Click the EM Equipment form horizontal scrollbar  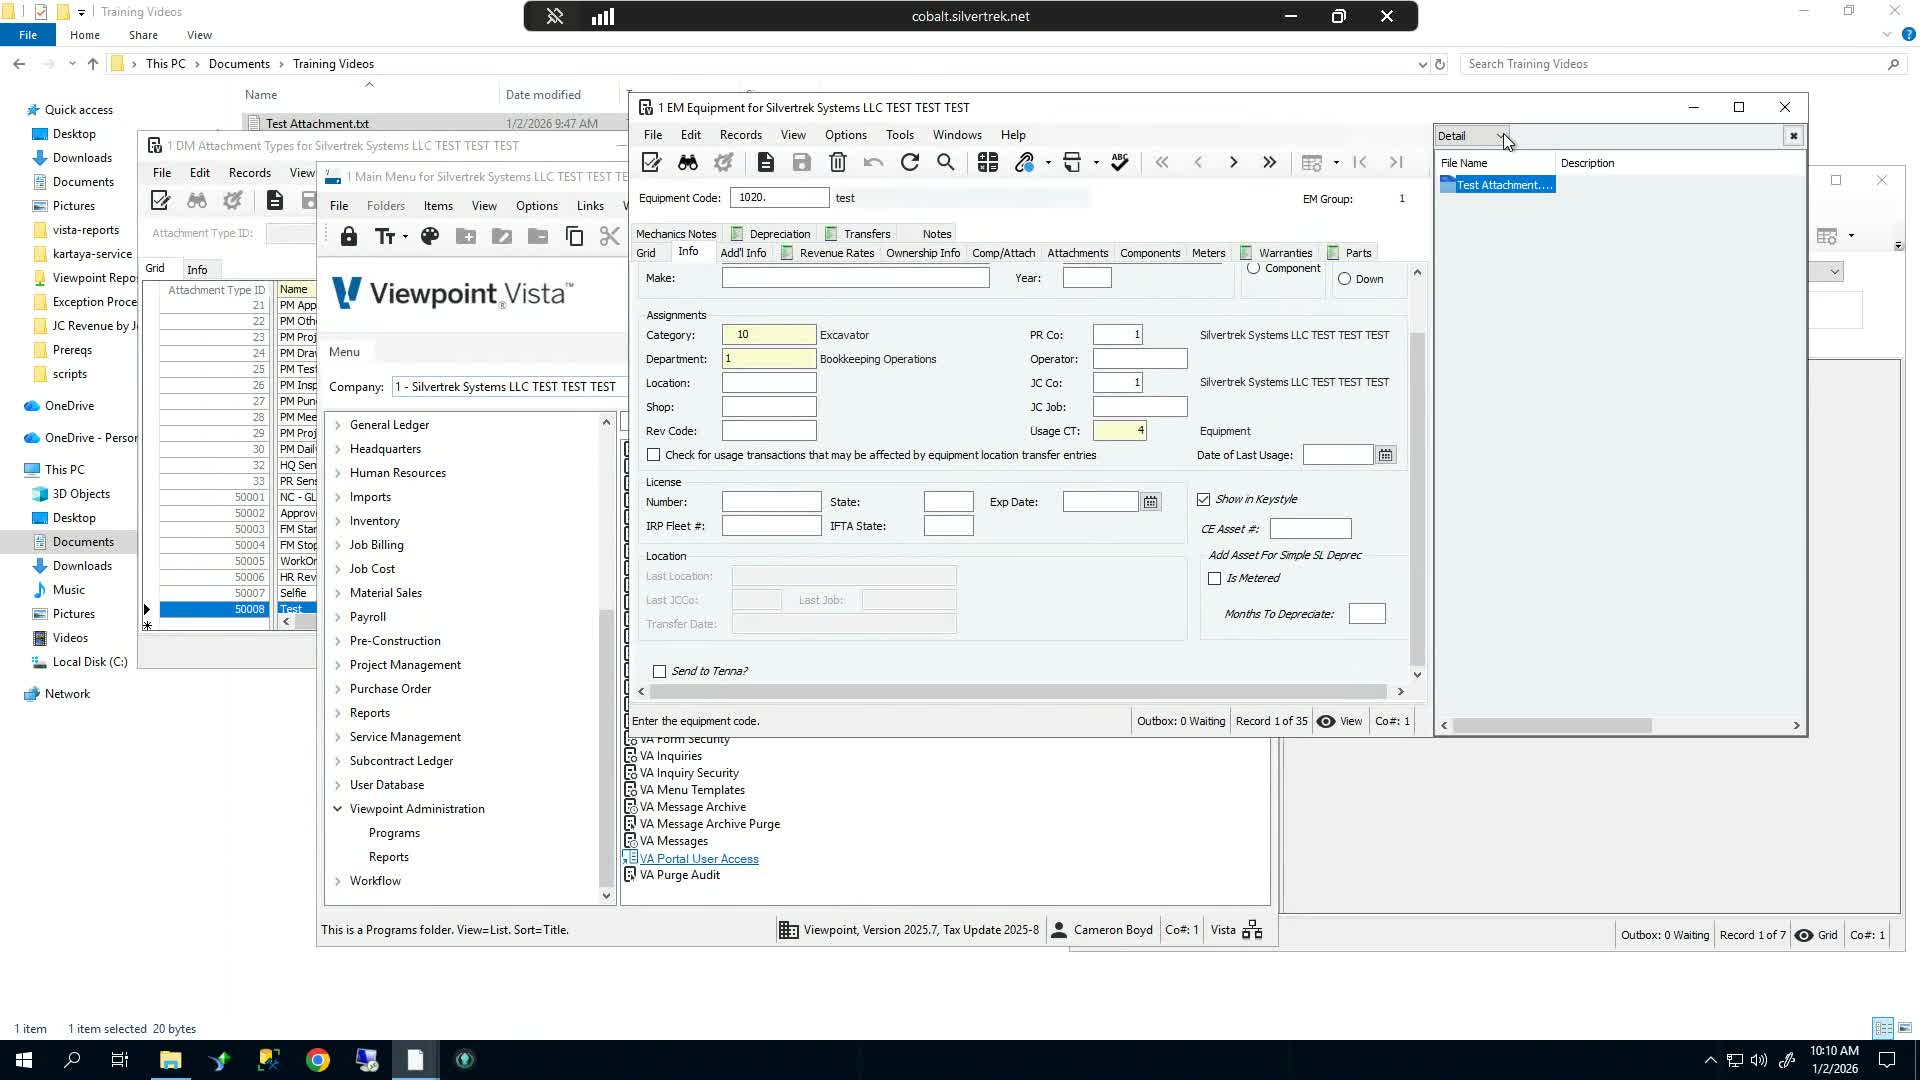point(1018,692)
